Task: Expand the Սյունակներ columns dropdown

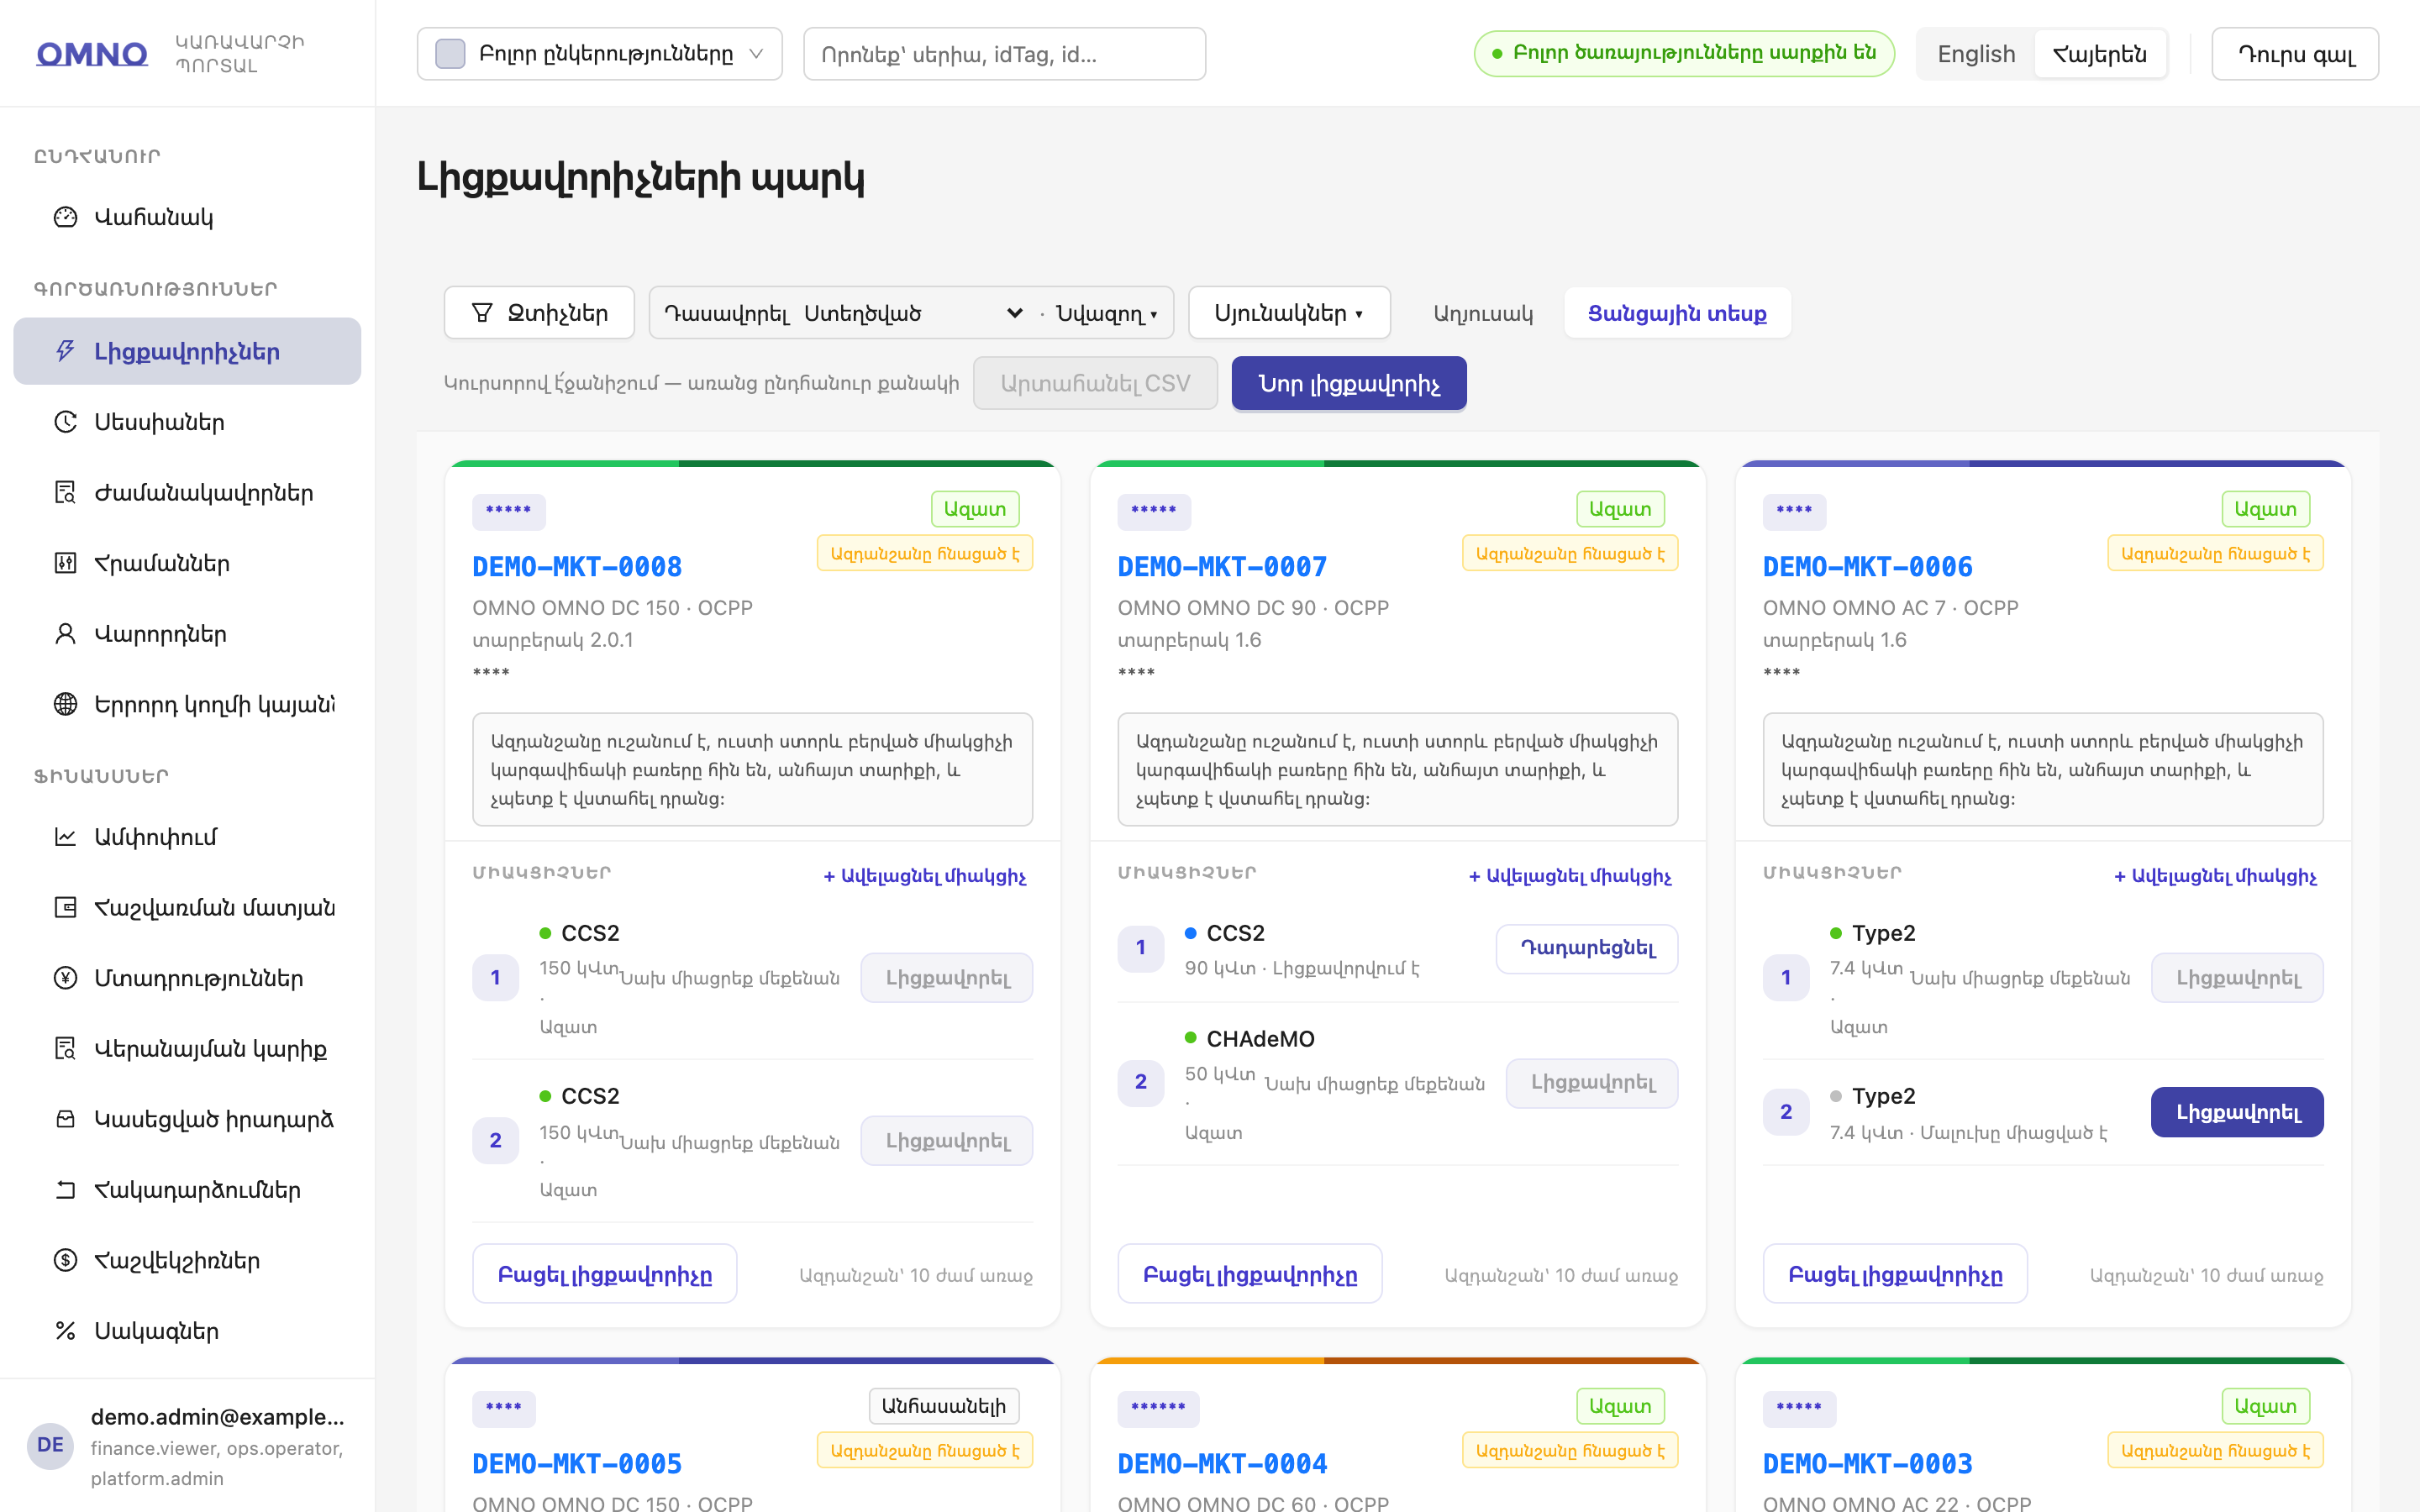Action: pos(1288,313)
